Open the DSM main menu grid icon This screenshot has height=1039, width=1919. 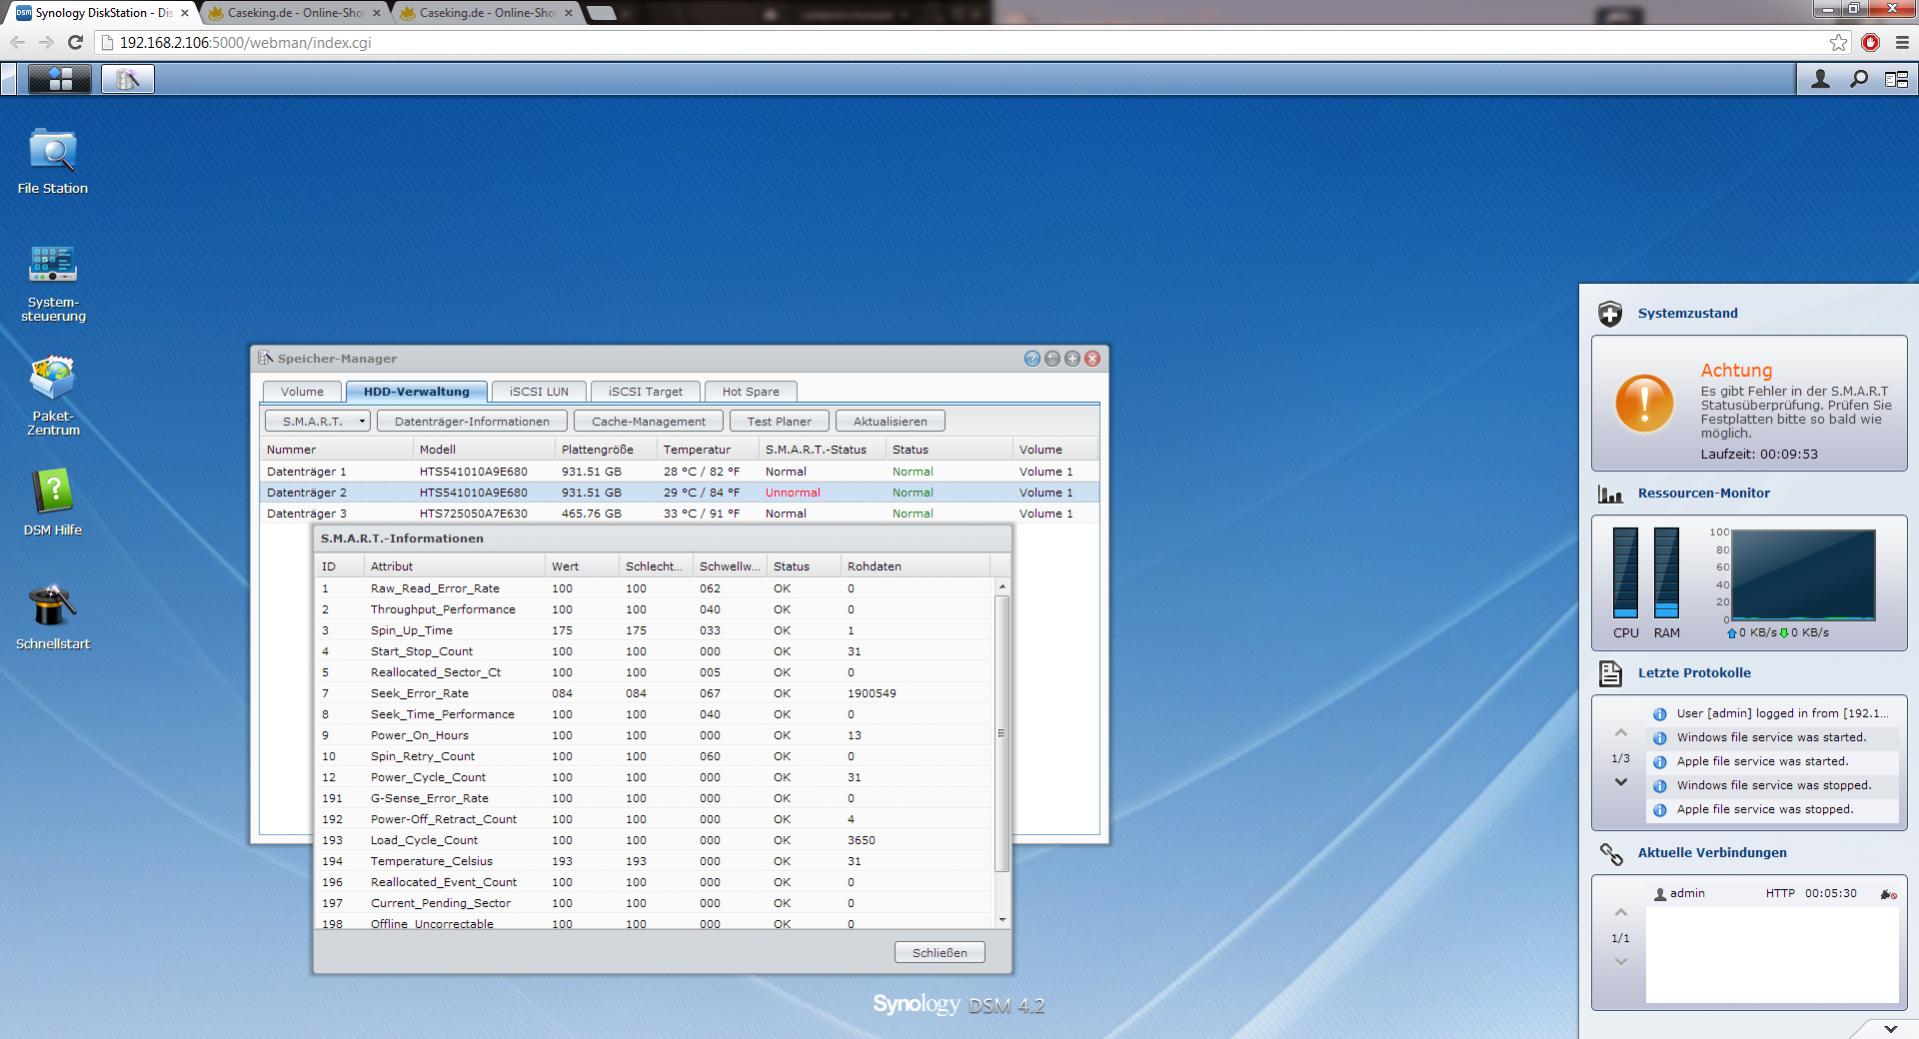(60, 79)
